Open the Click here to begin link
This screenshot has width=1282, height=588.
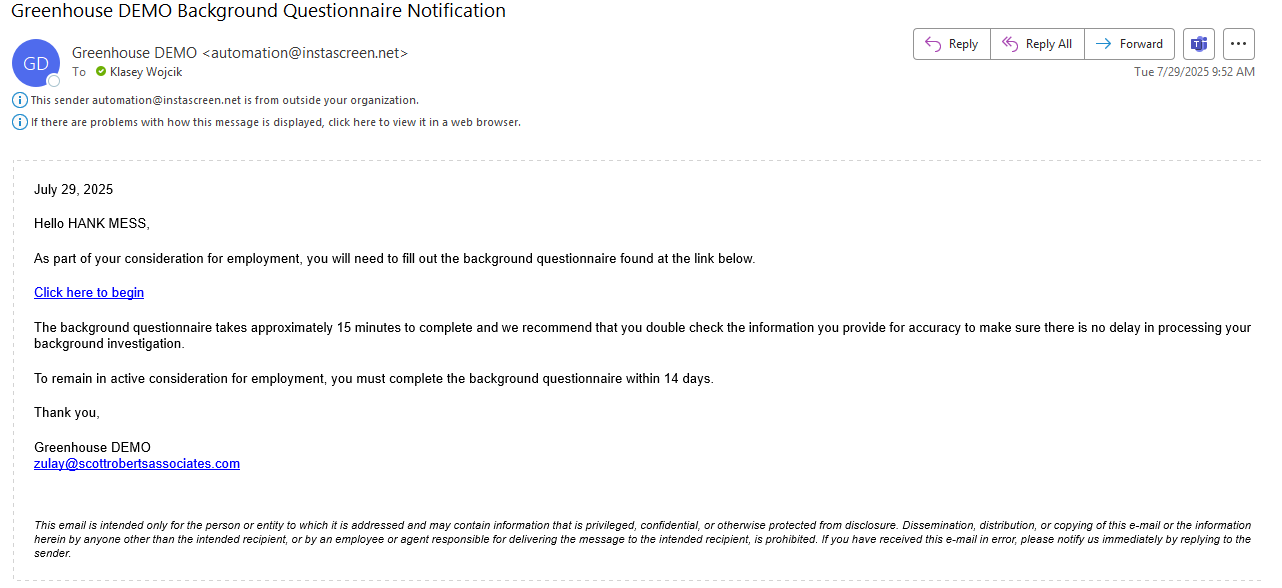pyautogui.click(x=89, y=293)
